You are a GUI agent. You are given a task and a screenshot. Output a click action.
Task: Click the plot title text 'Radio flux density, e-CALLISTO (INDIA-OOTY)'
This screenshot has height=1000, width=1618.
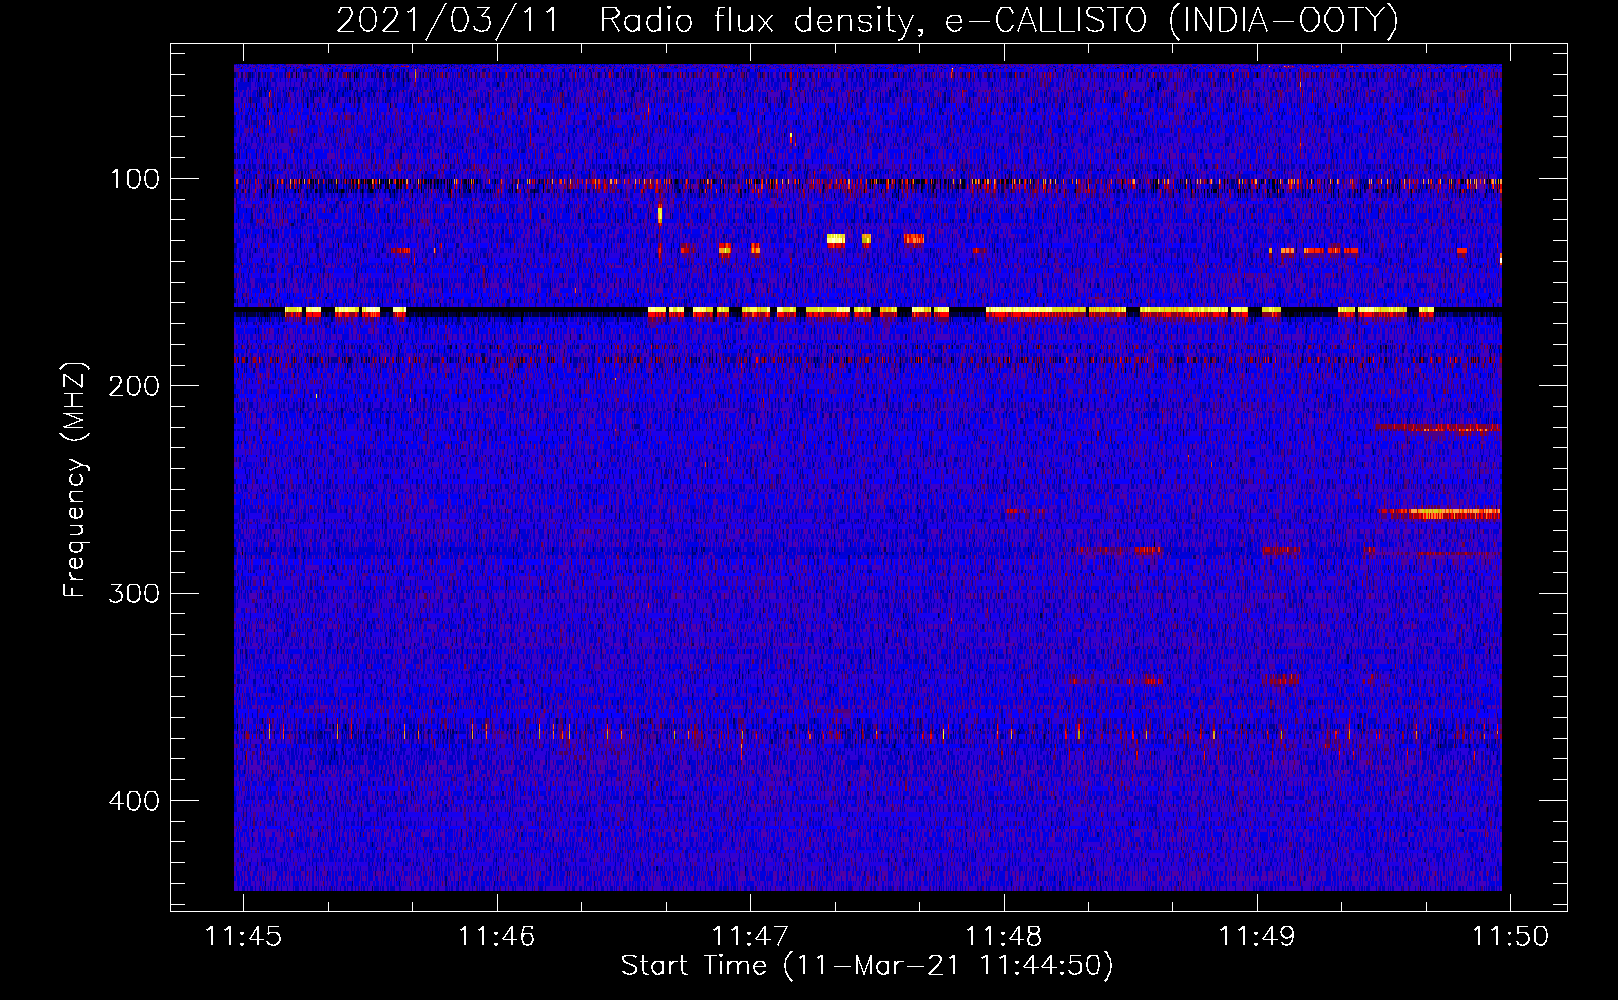tap(999, 20)
